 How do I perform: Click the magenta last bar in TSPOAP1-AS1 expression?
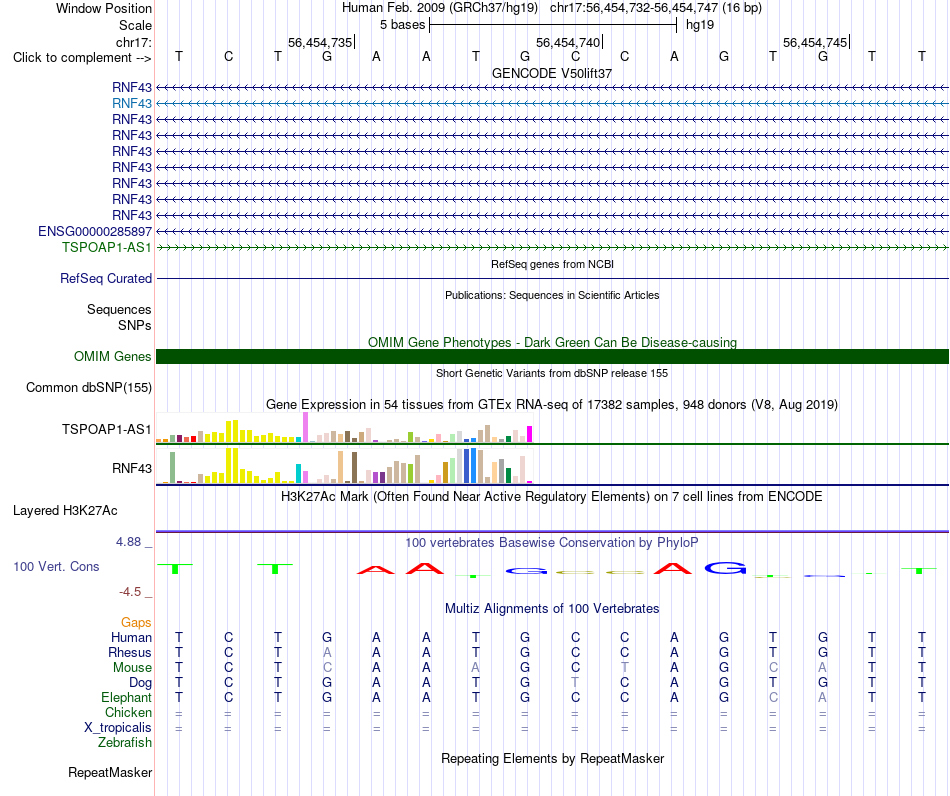tap(530, 434)
